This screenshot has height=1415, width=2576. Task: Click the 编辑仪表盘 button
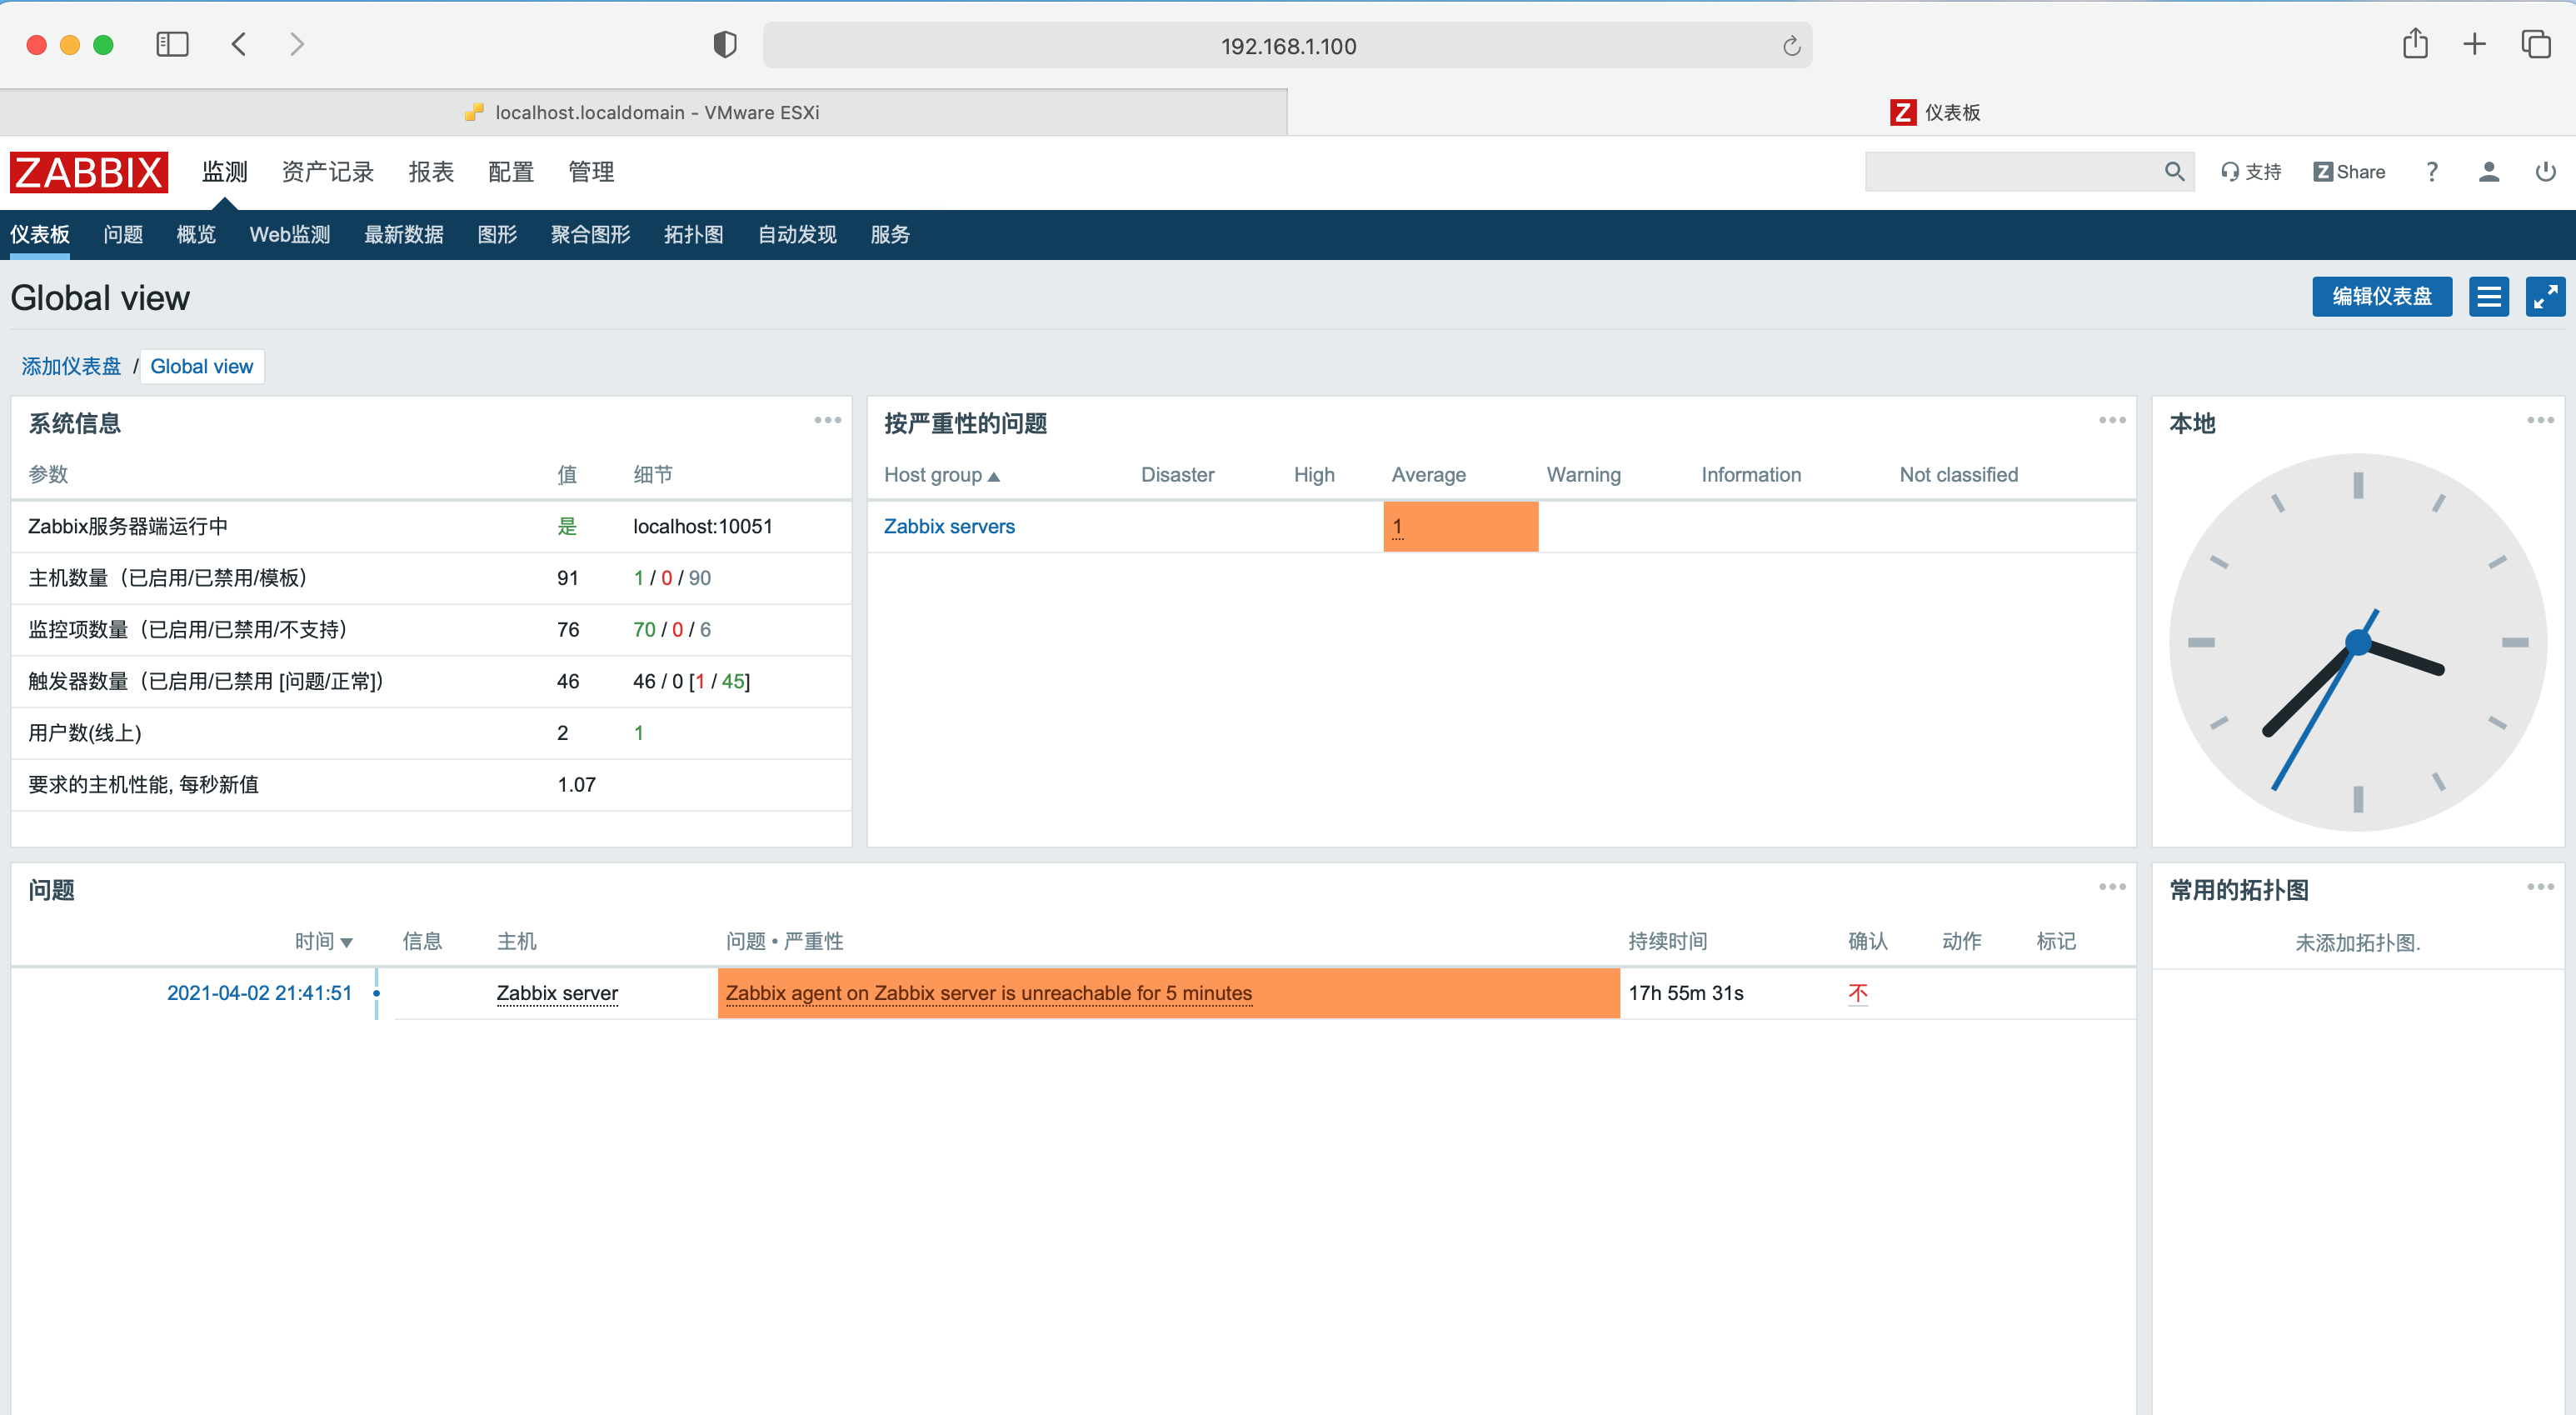[2381, 297]
